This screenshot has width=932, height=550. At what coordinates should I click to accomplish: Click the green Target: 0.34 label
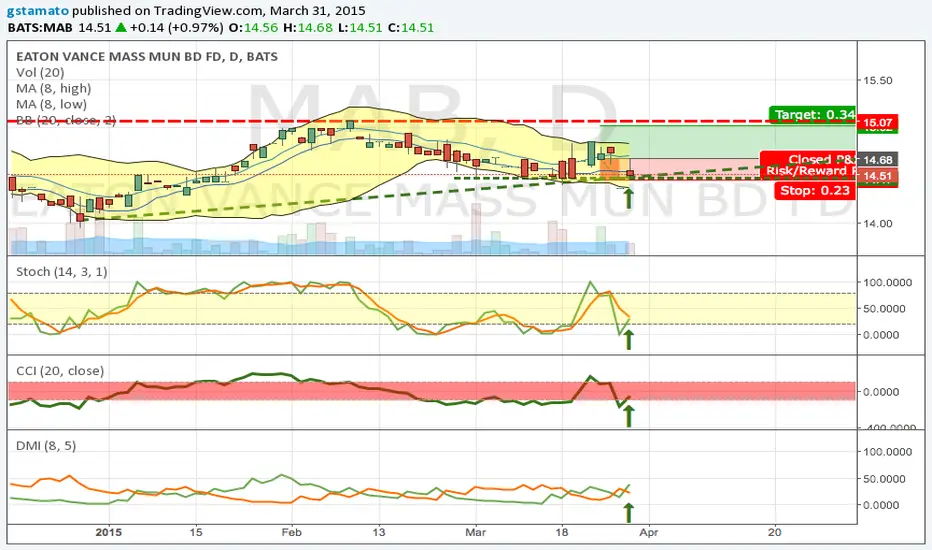[813, 114]
